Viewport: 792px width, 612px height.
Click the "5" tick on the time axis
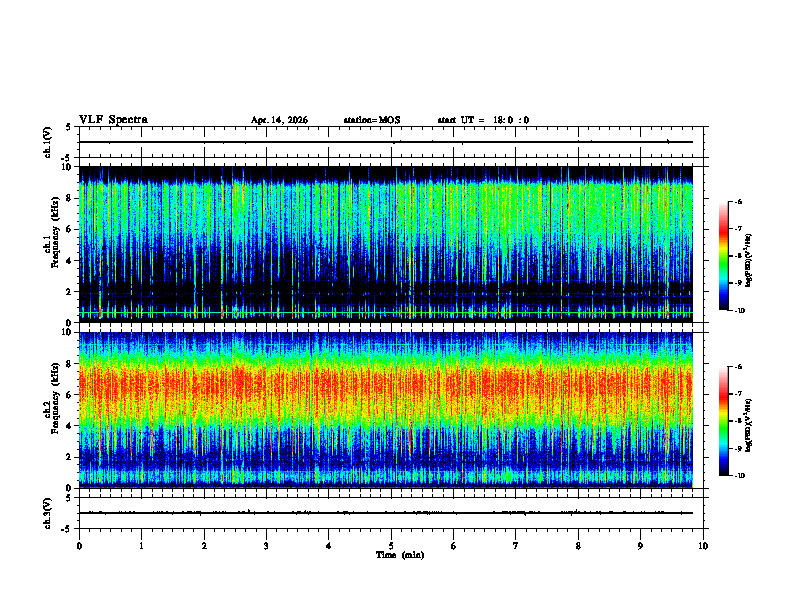pyautogui.click(x=391, y=546)
